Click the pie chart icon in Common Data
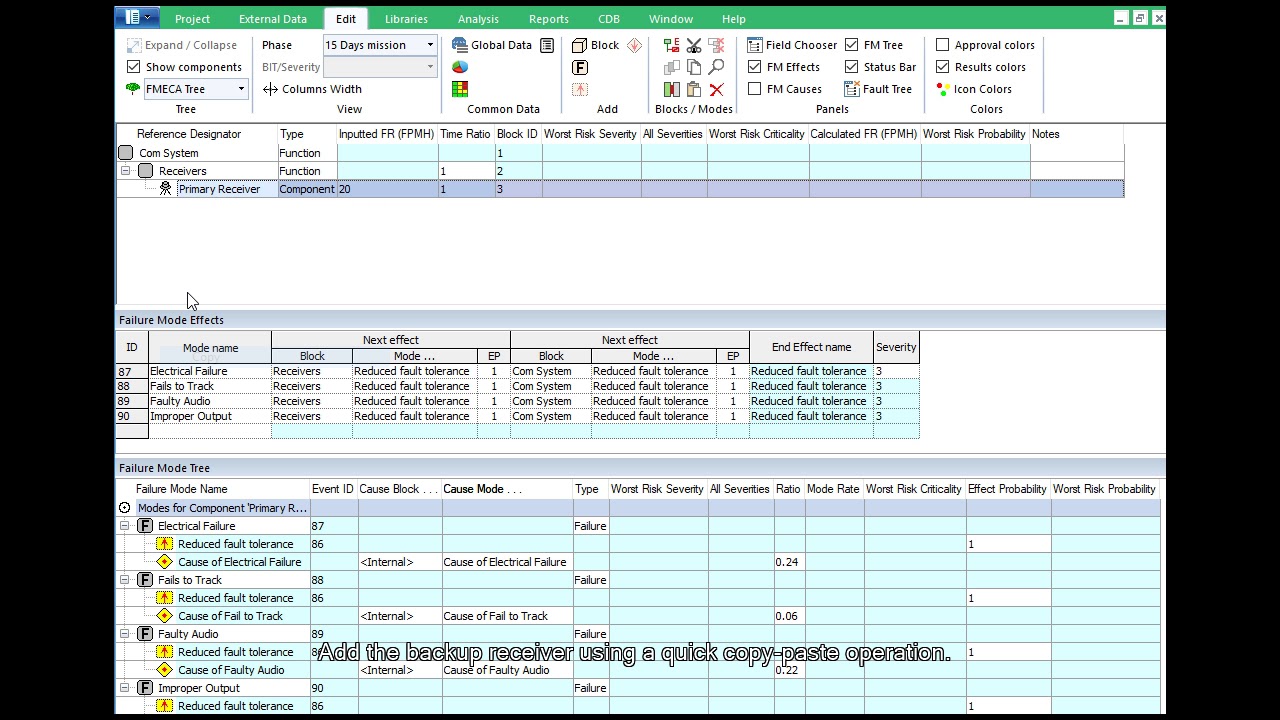Viewport: 1280px width, 720px height. [x=460, y=67]
